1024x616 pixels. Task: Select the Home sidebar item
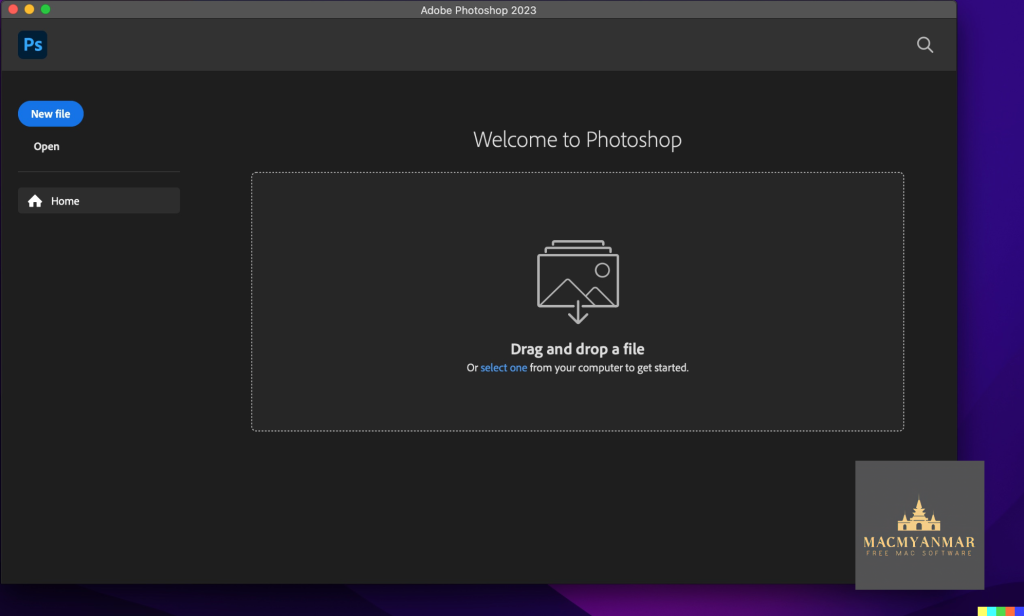(99, 201)
